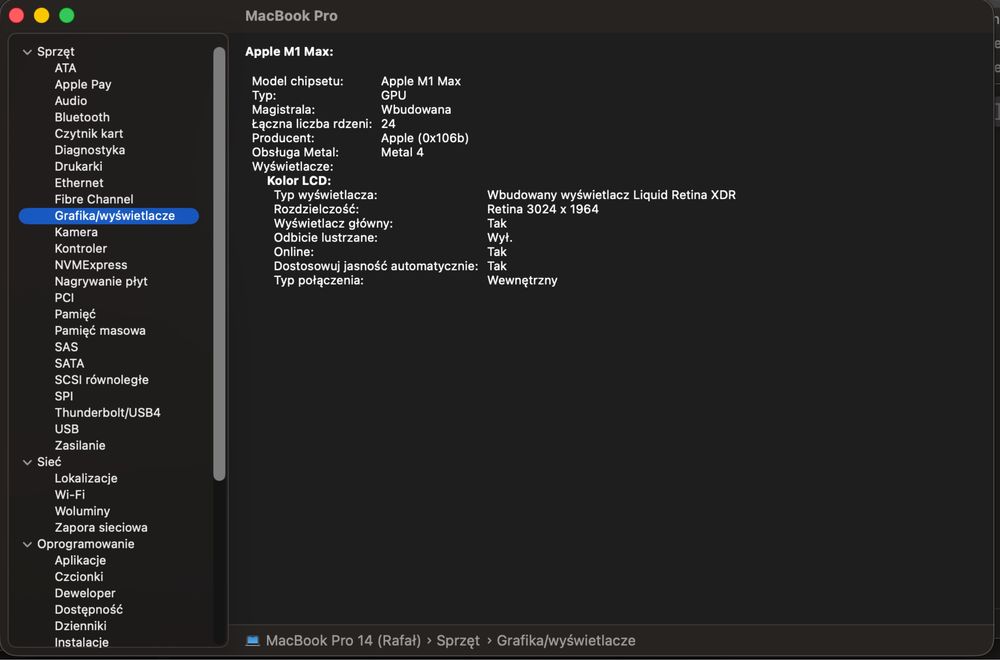Select the Zasilanie entry

point(80,445)
